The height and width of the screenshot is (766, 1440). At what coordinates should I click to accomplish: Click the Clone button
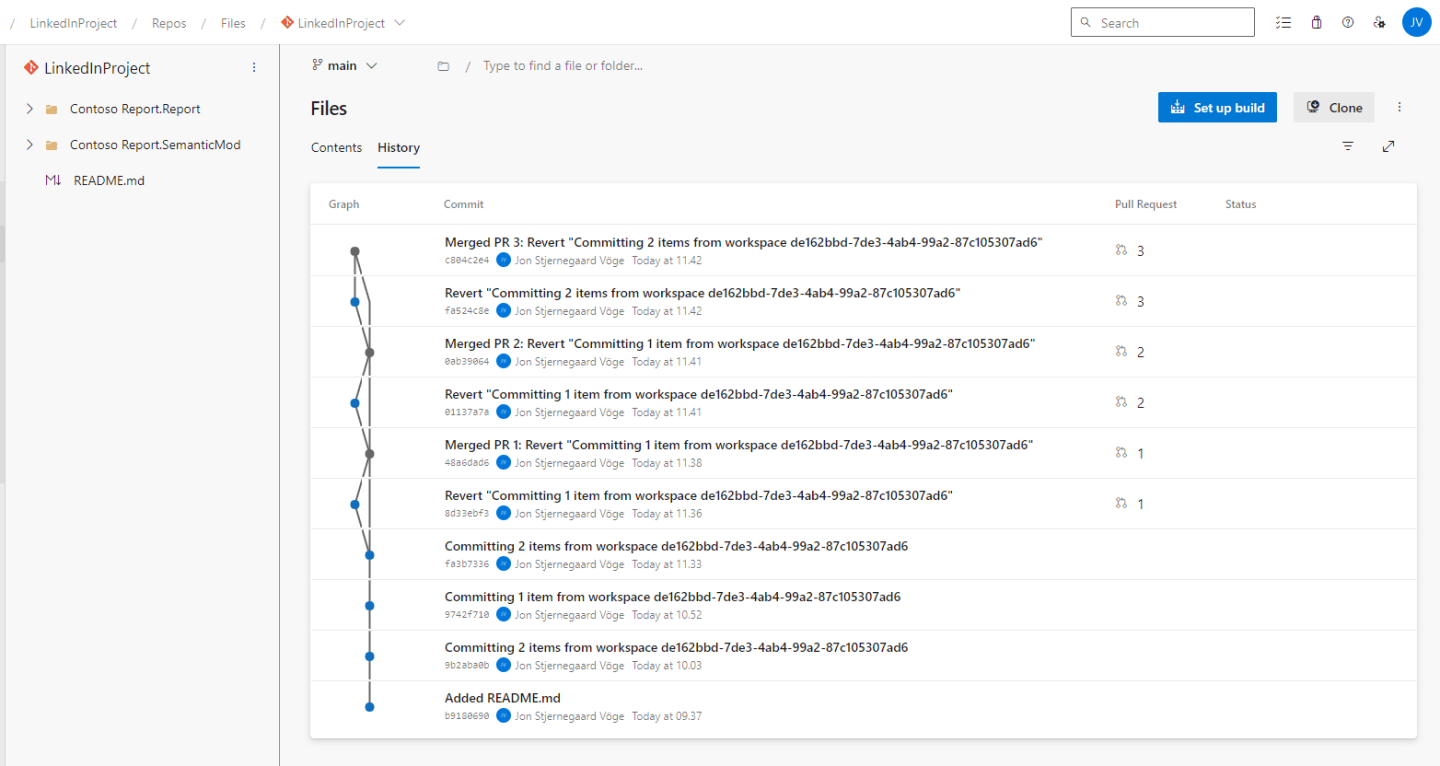1334,107
